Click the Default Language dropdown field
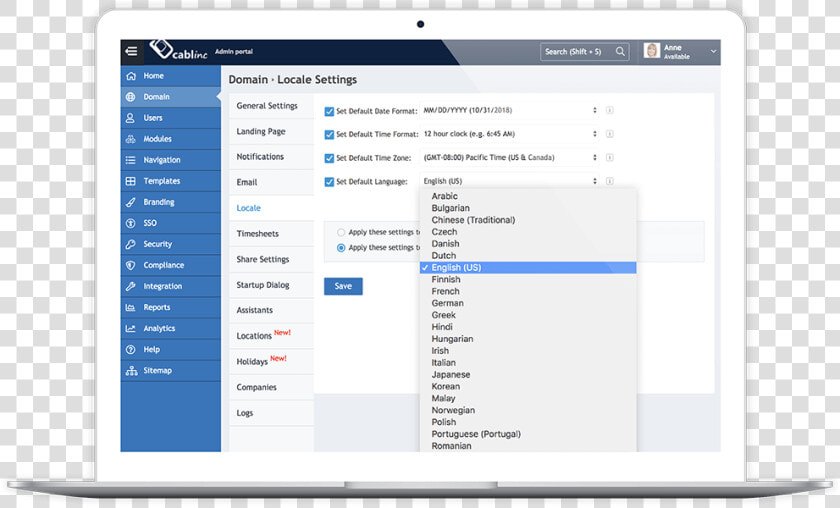The height and width of the screenshot is (508, 840). tap(510, 181)
